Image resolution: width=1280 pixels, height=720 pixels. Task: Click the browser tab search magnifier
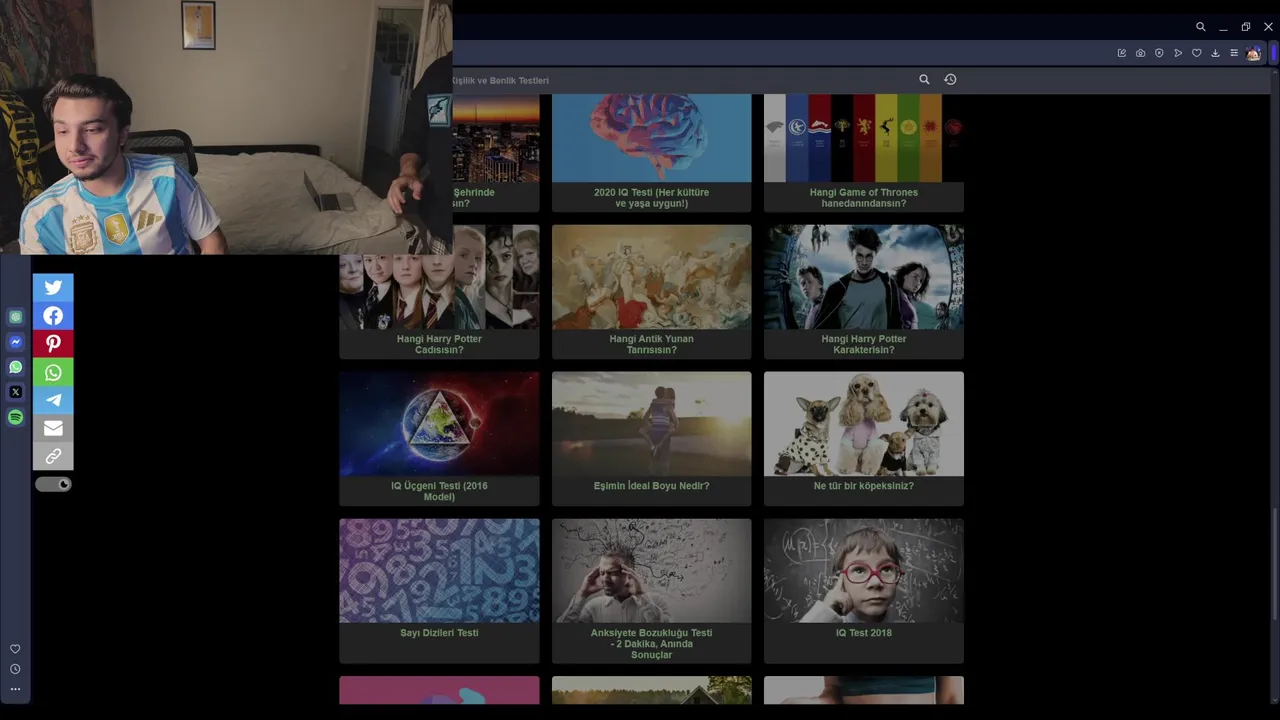[x=1200, y=27]
